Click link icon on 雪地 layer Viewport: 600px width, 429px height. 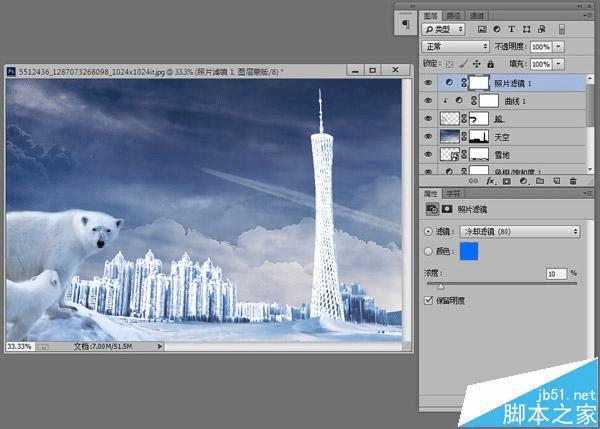[464, 154]
